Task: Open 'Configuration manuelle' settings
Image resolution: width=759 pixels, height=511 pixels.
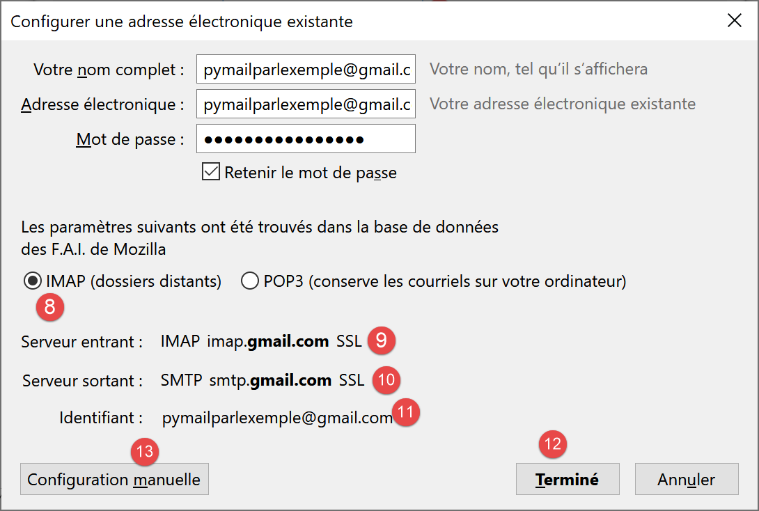Action: pyautogui.click(x=114, y=479)
